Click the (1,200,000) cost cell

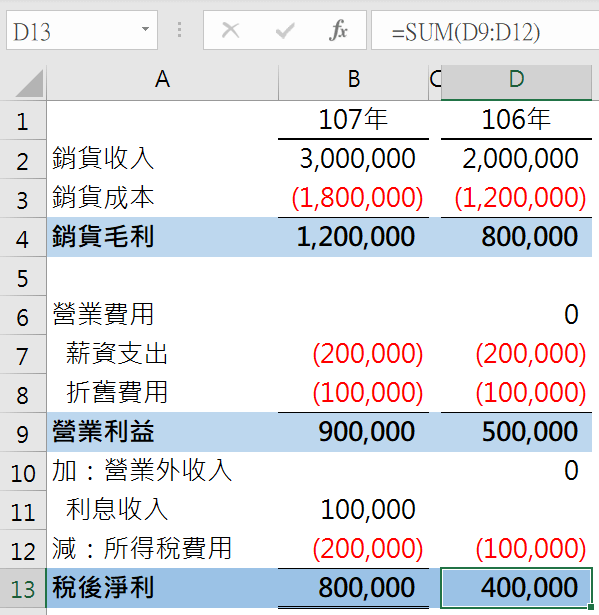coord(516,198)
